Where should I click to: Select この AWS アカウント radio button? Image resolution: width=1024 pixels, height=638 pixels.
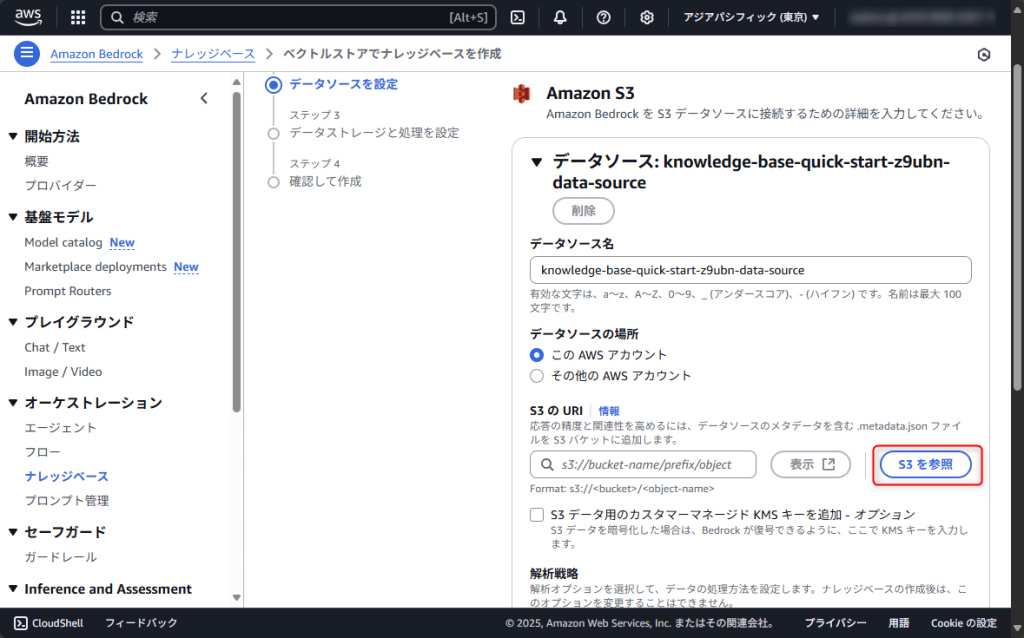pyautogui.click(x=537, y=355)
